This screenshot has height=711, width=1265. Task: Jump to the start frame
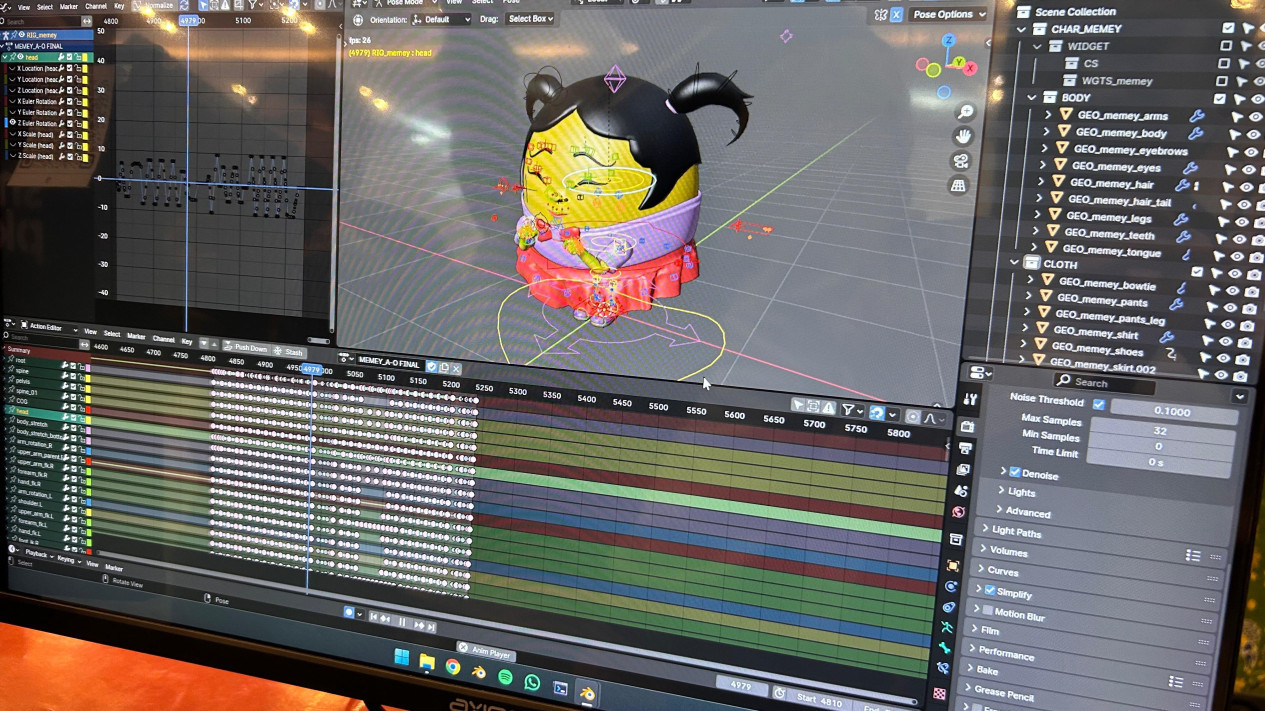[374, 618]
